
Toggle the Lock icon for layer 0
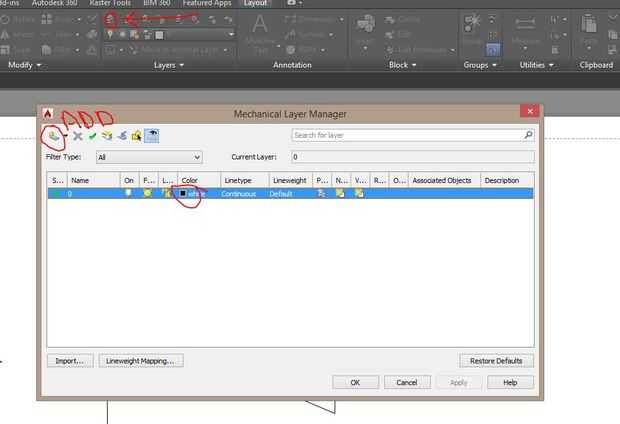coord(166,193)
